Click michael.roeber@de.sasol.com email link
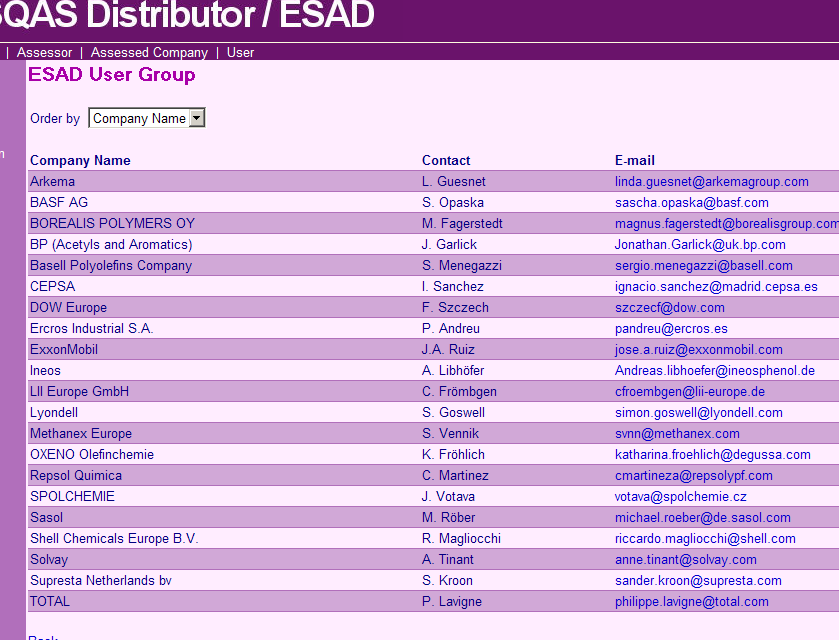 [x=703, y=517]
